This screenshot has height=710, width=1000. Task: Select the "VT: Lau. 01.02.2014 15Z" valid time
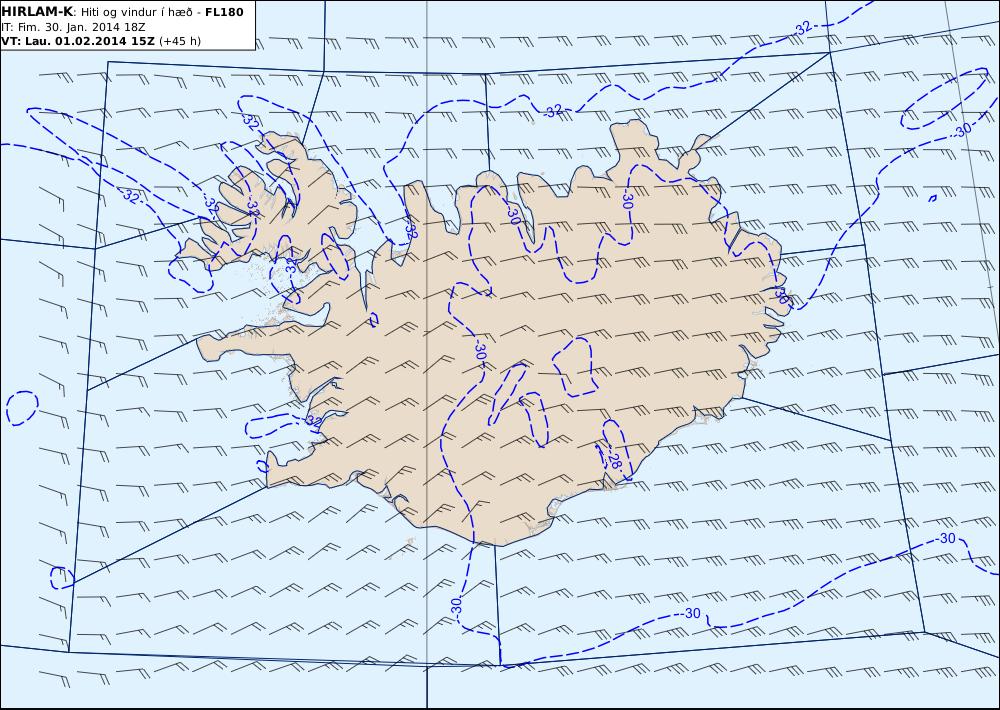[x=78, y=41]
